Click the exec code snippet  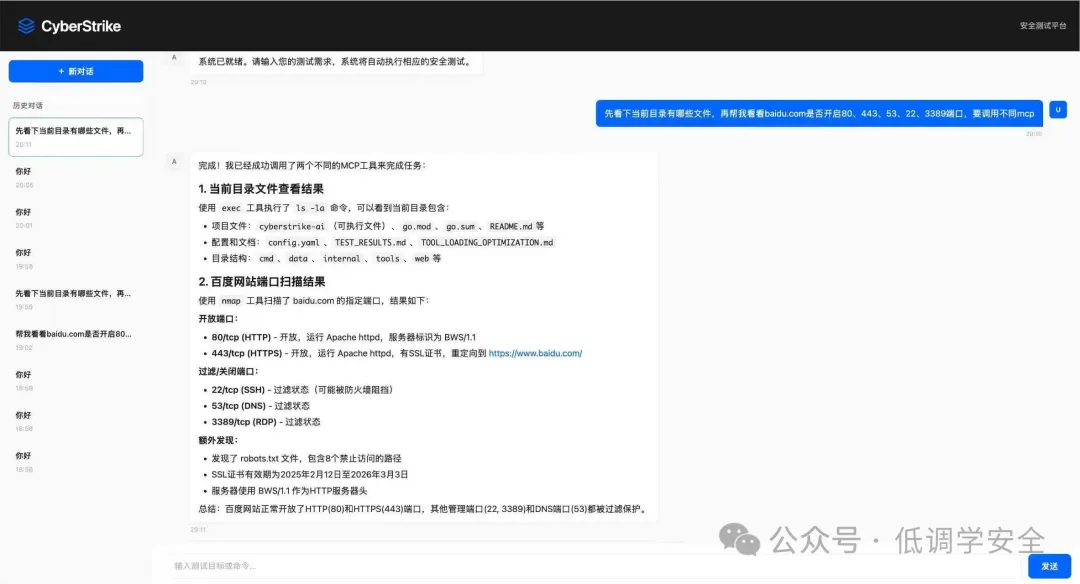pyautogui.click(x=231, y=208)
